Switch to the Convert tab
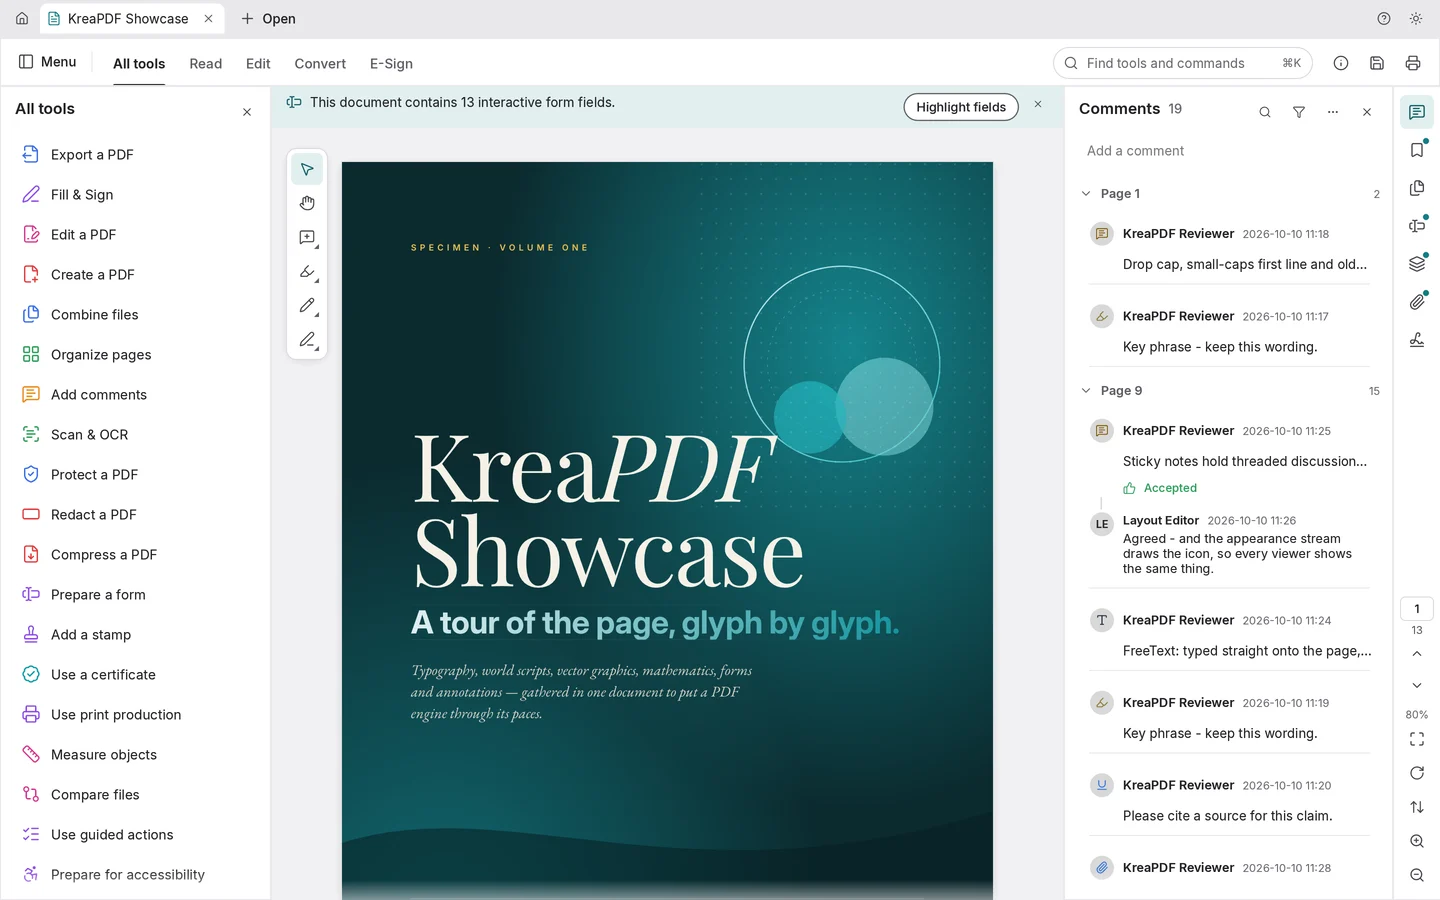This screenshot has width=1440, height=900. click(320, 63)
